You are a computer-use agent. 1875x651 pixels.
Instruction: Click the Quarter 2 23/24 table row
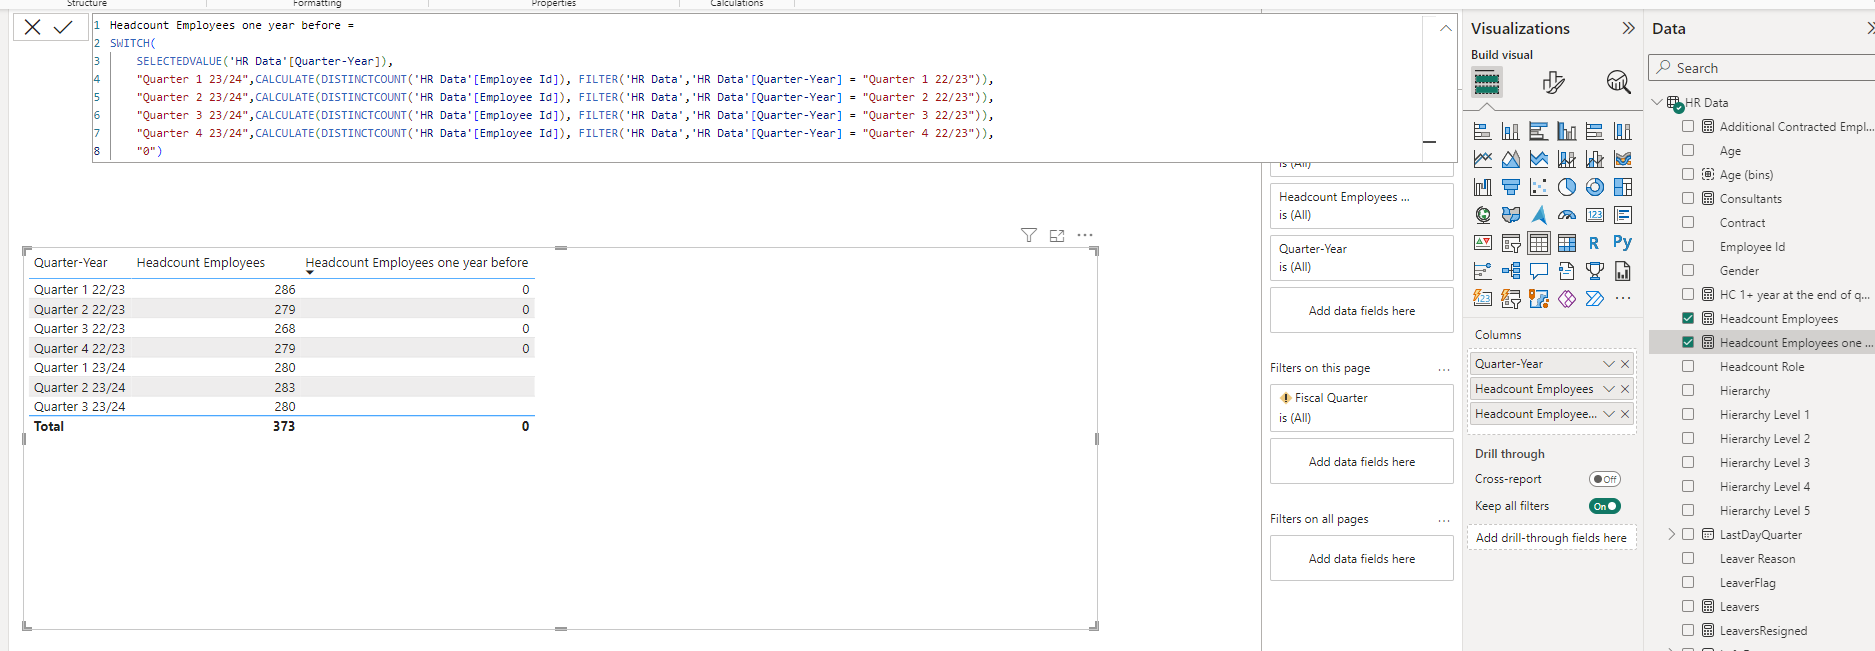[282, 387]
